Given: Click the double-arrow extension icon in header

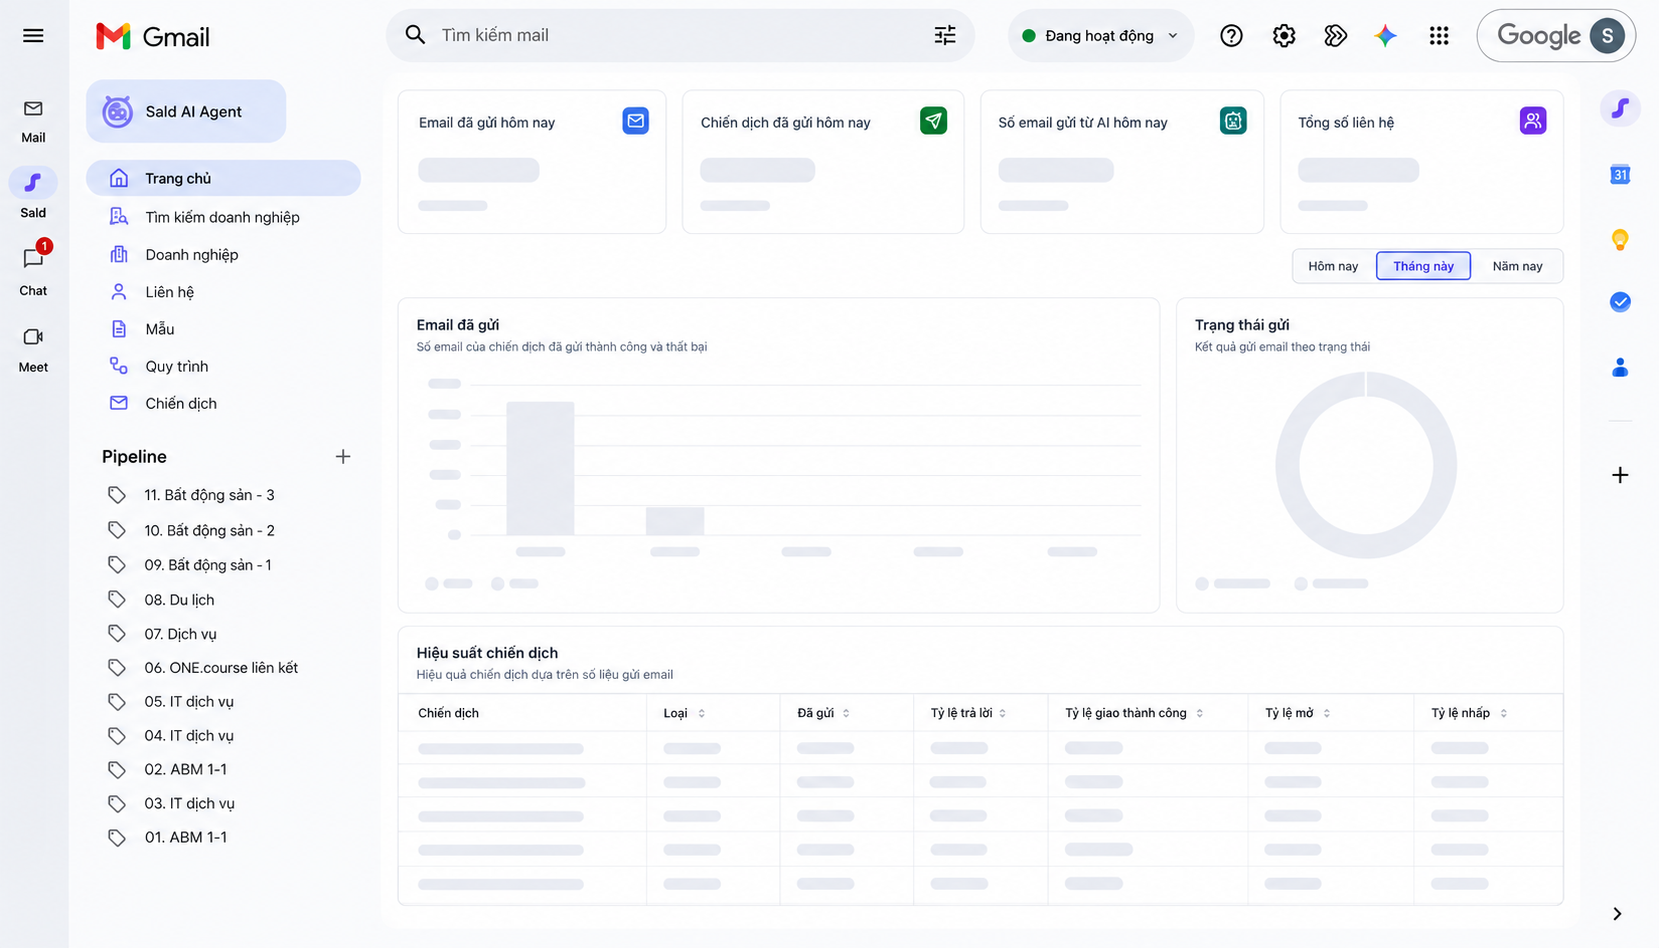Looking at the screenshot, I should [x=1335, y=36].
